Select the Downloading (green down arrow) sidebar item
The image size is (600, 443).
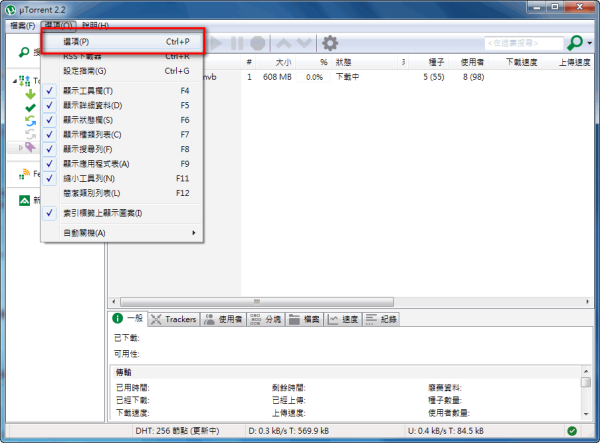30,94
